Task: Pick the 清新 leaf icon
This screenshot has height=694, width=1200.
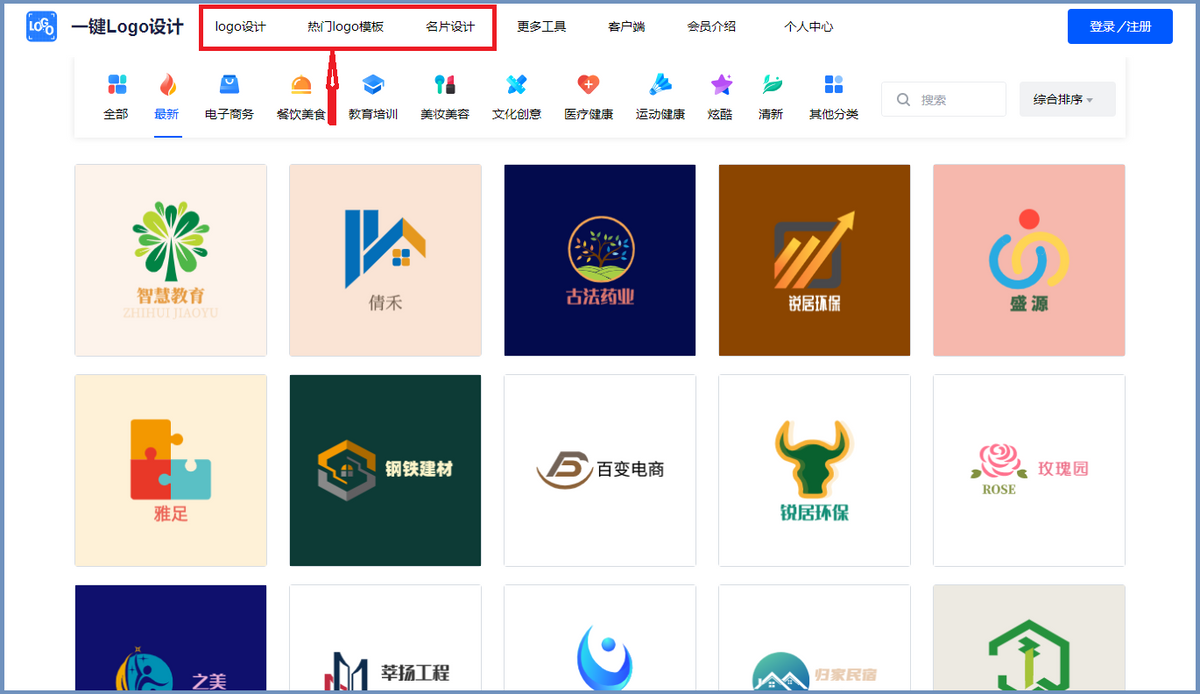Action: 772,84
